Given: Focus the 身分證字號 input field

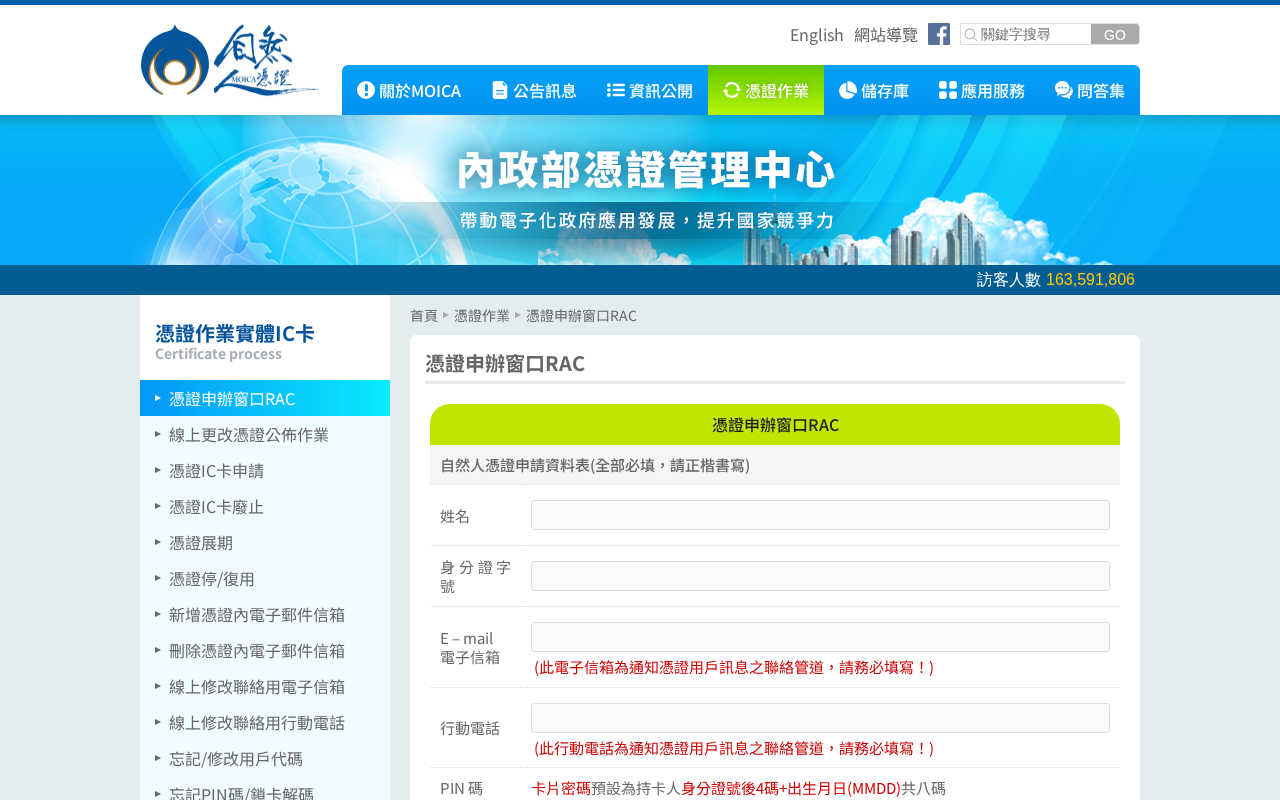Looking at the screenshot, I should 820,576.
